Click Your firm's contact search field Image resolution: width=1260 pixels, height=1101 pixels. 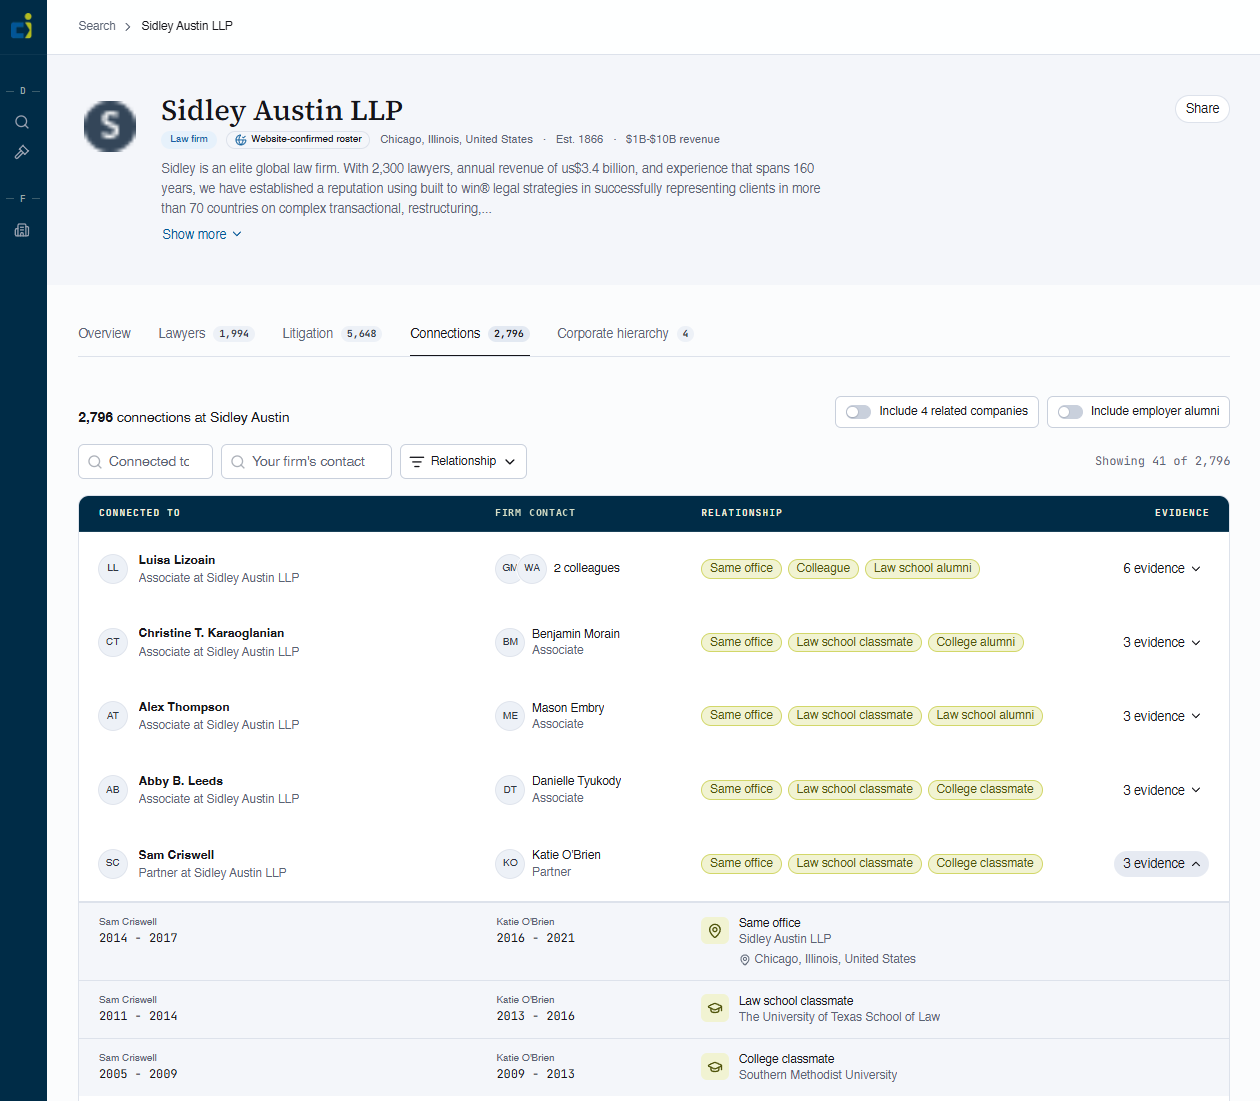tap(306, 462)
